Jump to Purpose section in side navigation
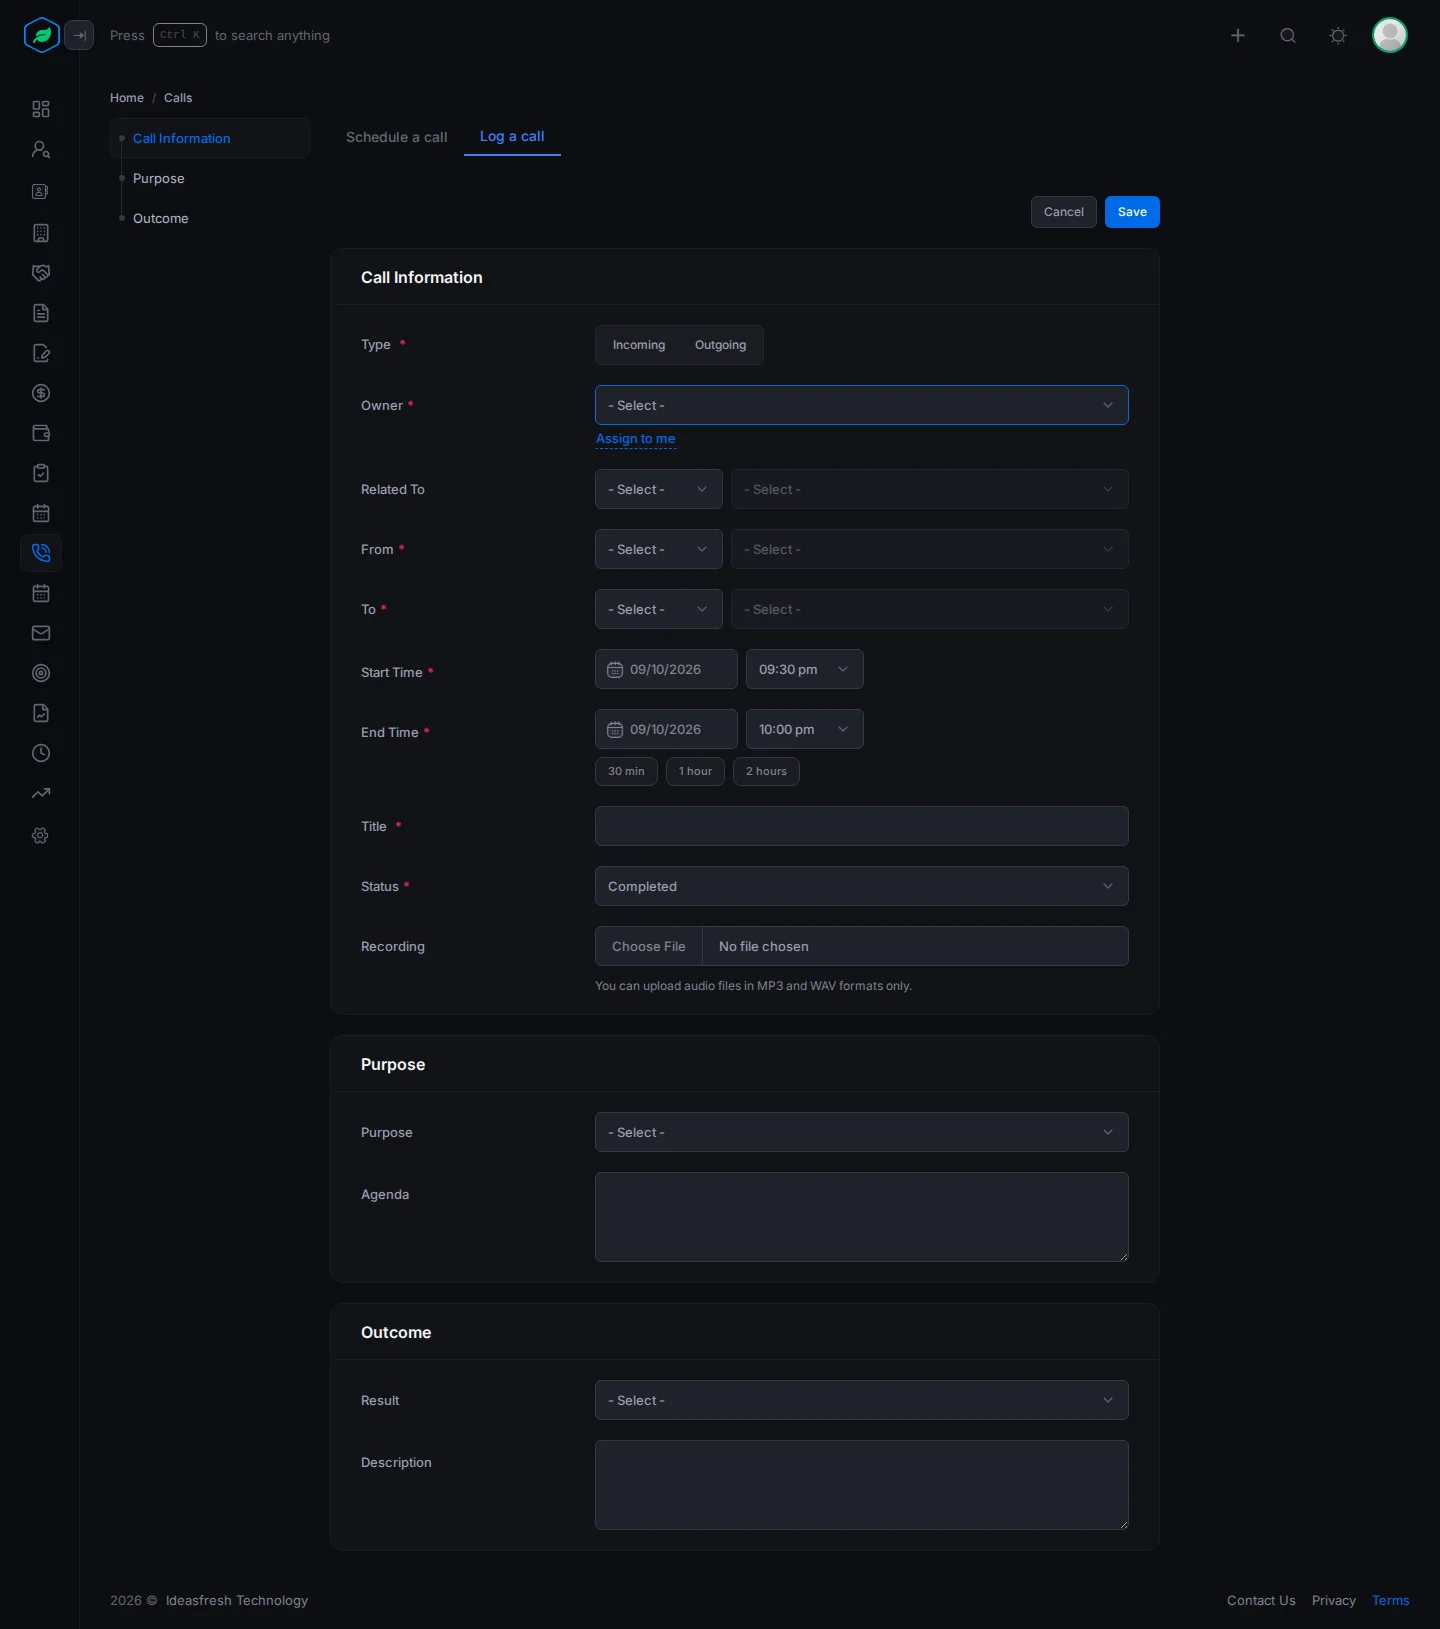Image resolution: width=1440 pixels, height=1629 pixels. coord(159,178)
